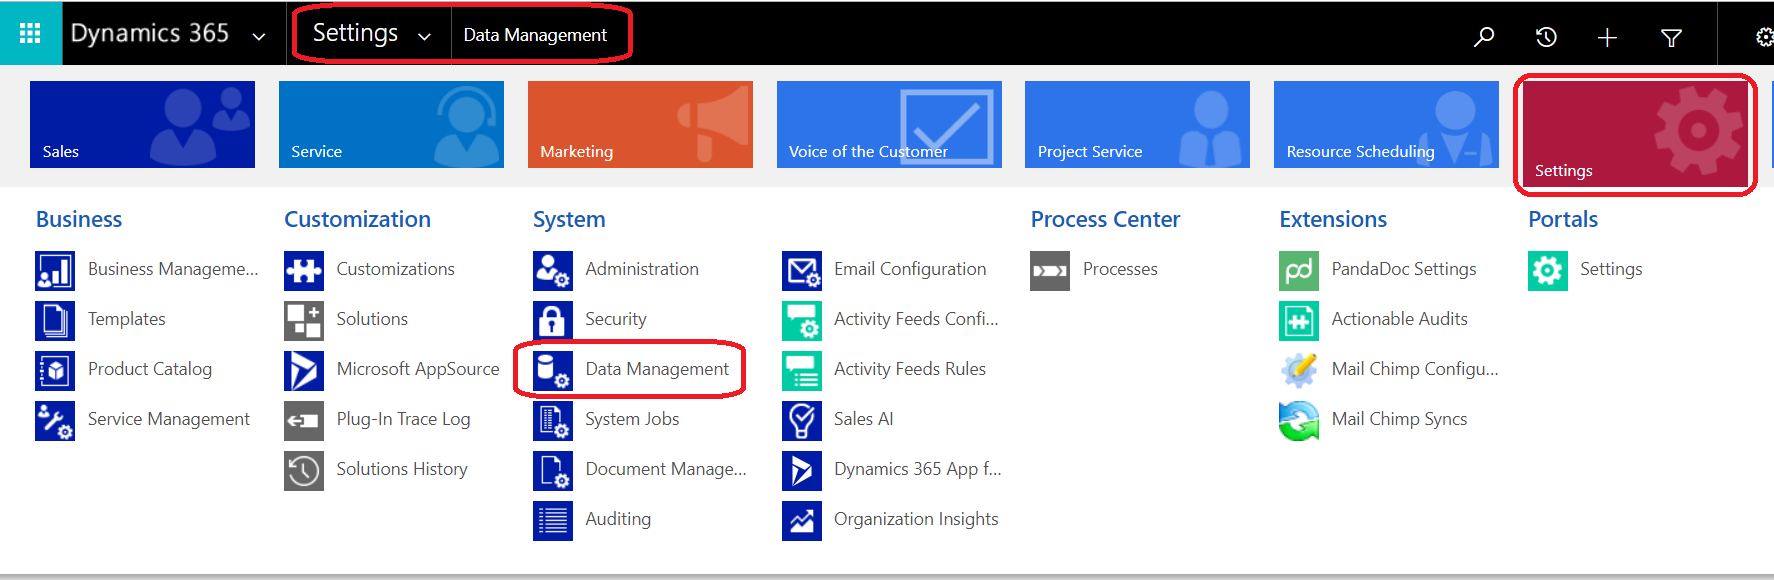Click the Plug-In Trace Log icon
1774x580 pixels.
coord(304,421)
